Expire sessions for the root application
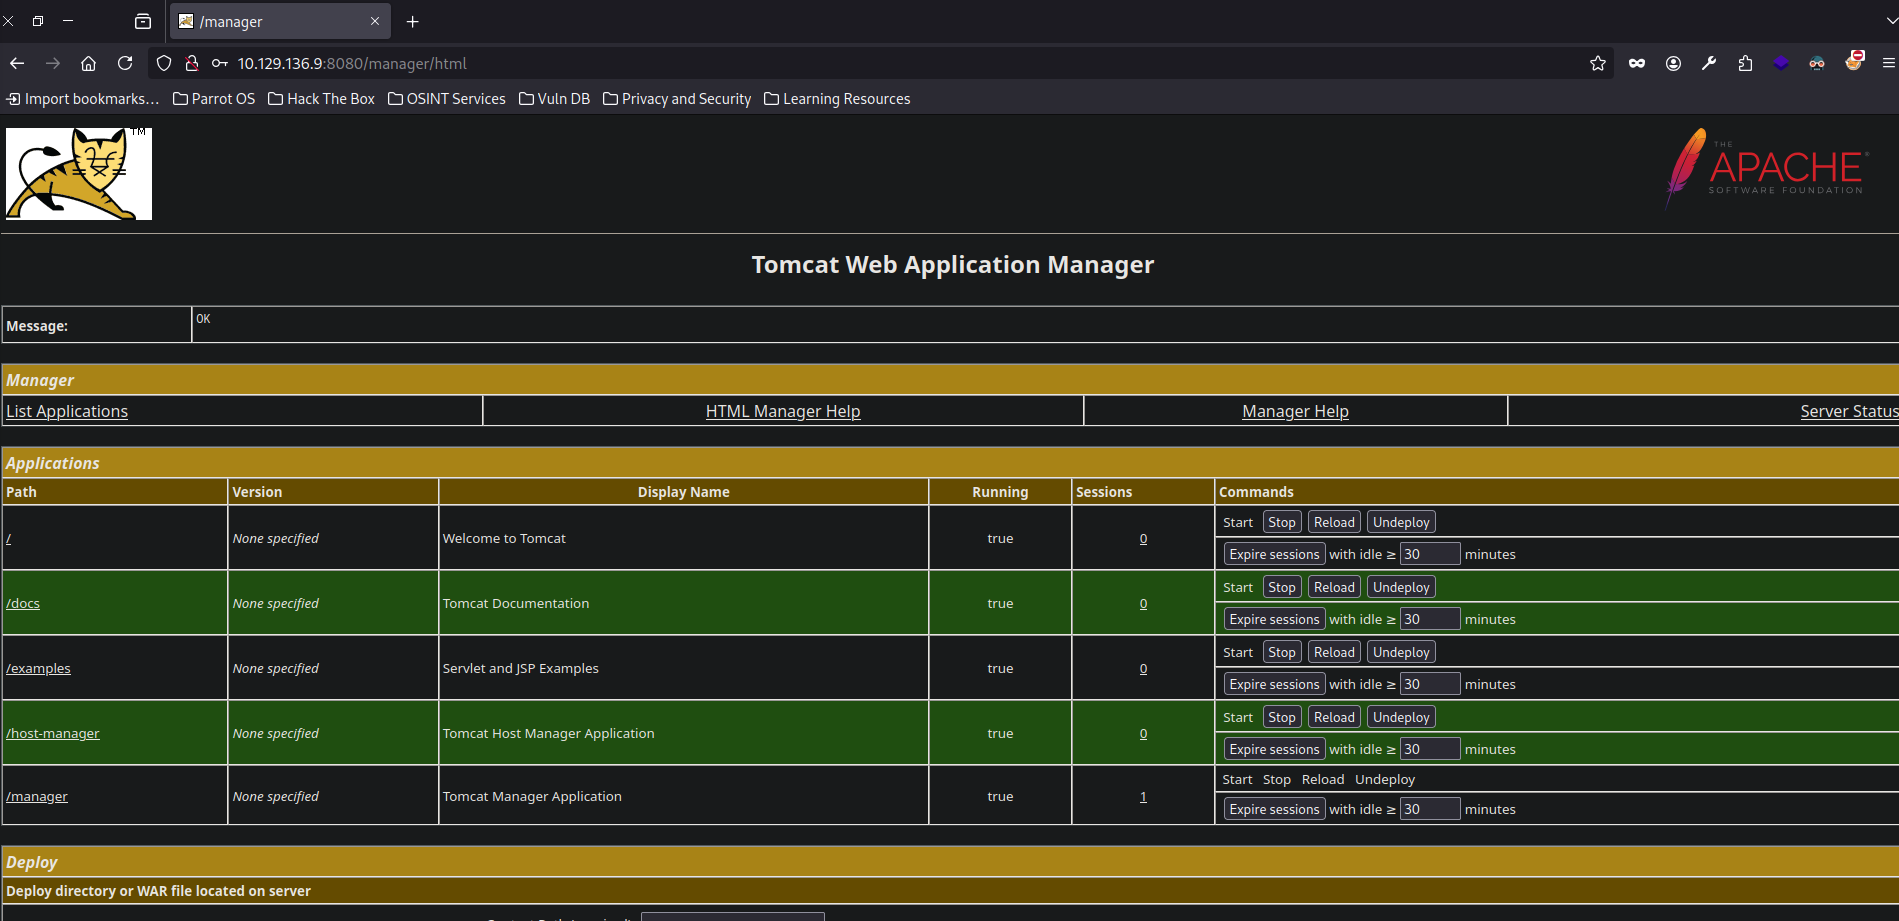1899x921 pixels. tap(1274, 554)
